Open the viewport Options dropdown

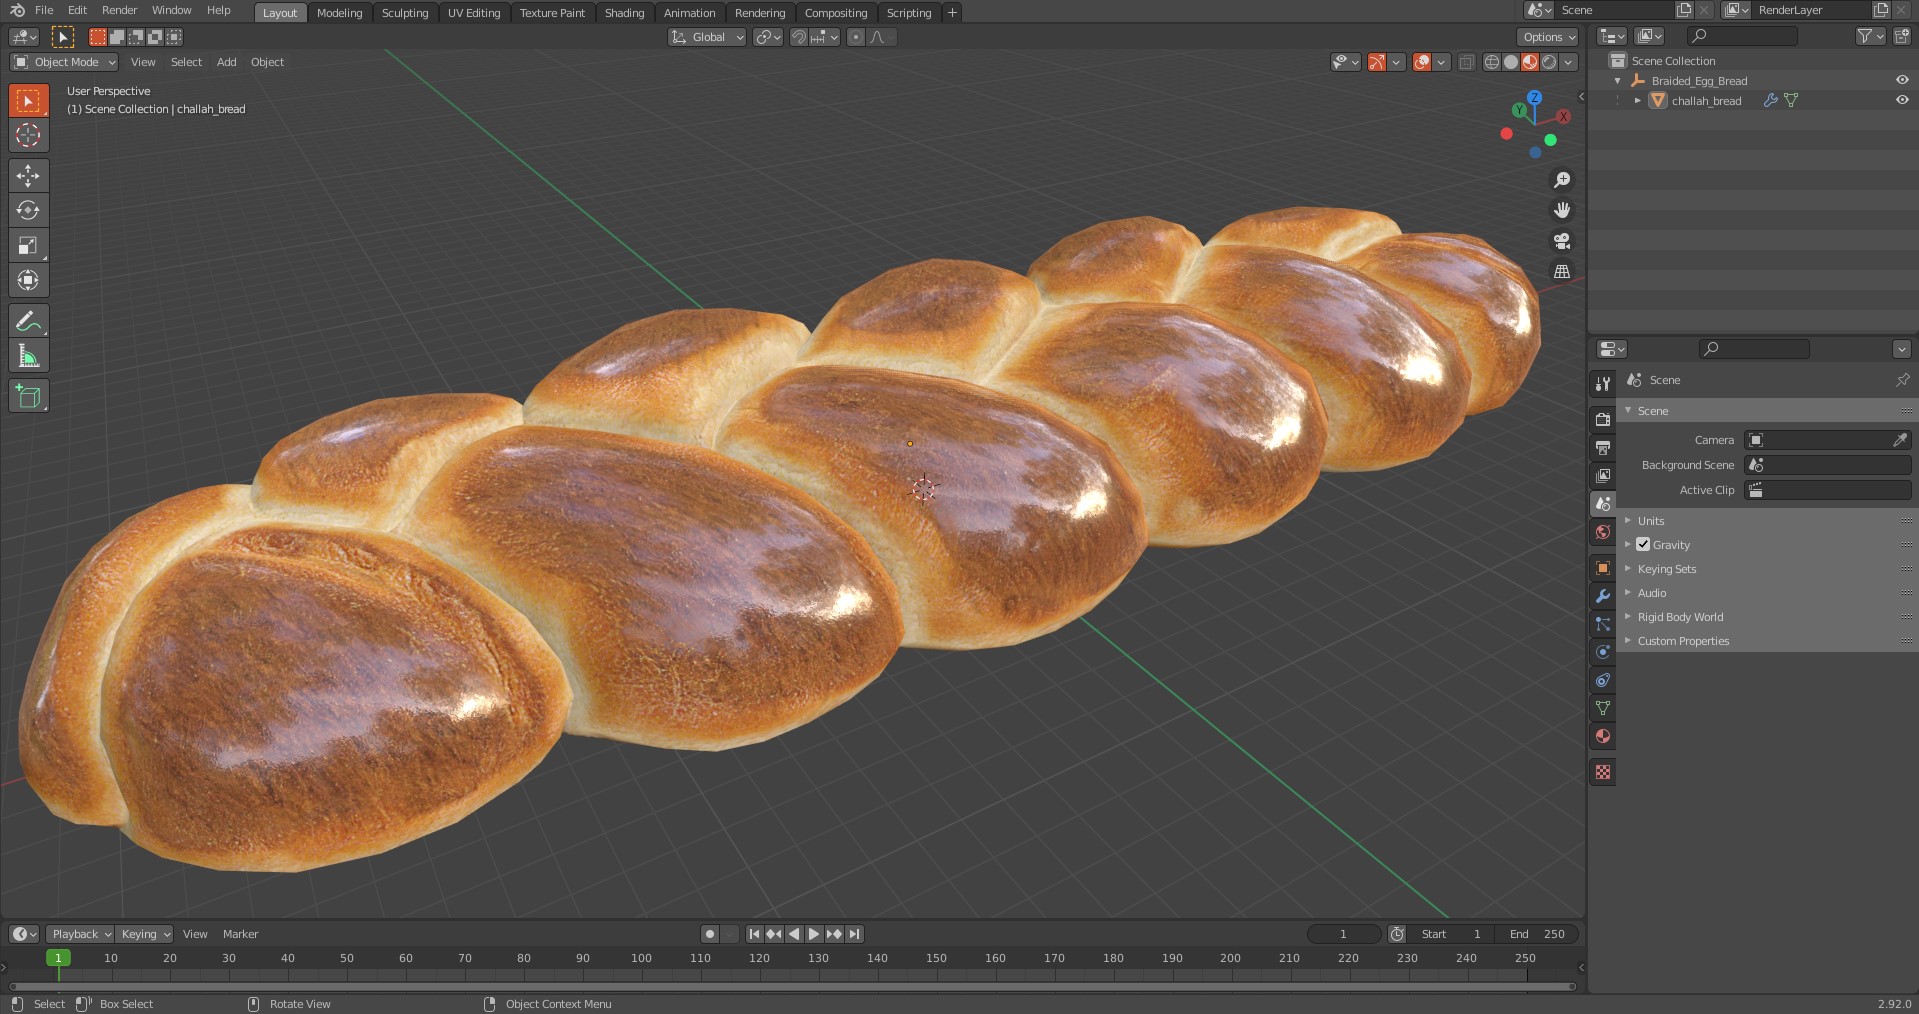point(1548,37)
